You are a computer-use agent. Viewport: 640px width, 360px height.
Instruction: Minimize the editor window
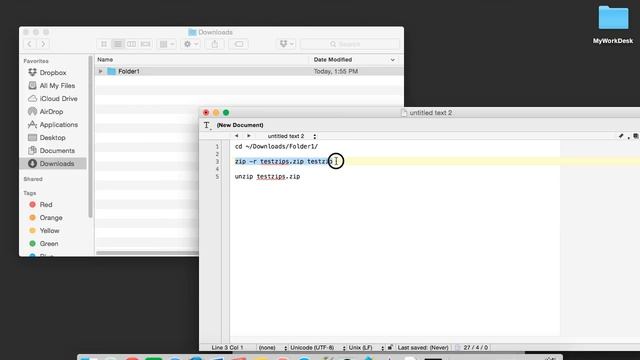(x=216, y=113)
